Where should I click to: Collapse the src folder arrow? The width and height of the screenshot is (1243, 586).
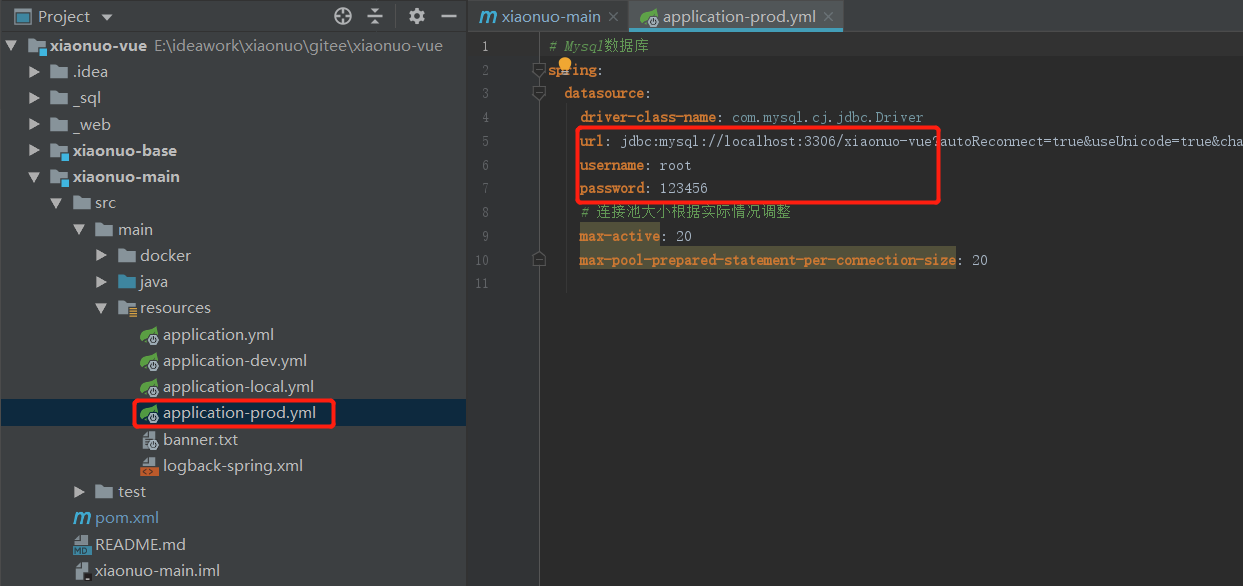(x=57, y=203)
